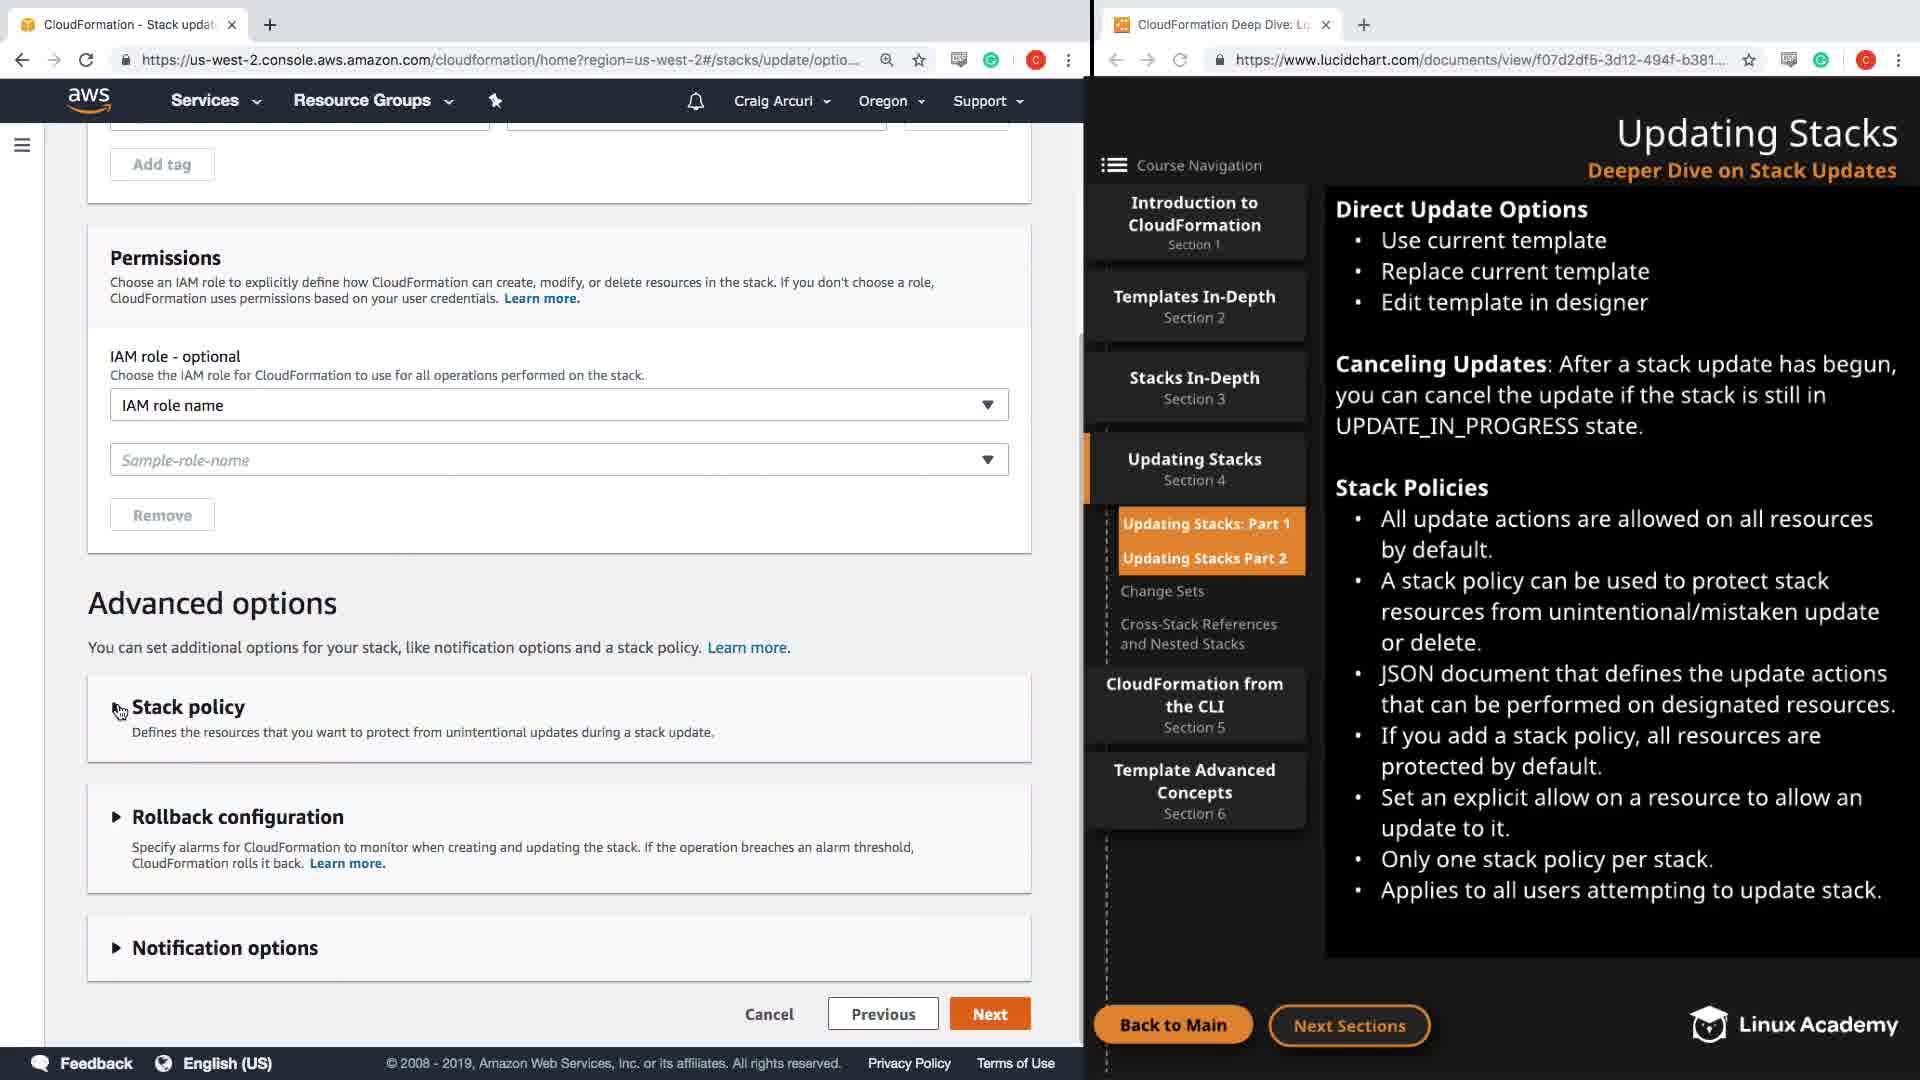Click the orange Next button
Image resolution: width=1920 pixels, height=1080 pixels.
click(989, 1014)
